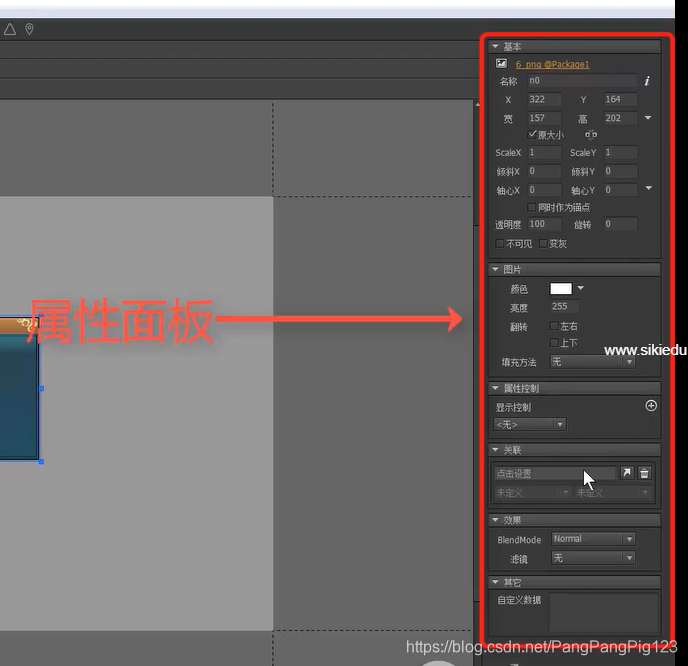Open the first 未定义 relation dropdown
This screenshot has height=666, width=688.
tap(532, 492)
